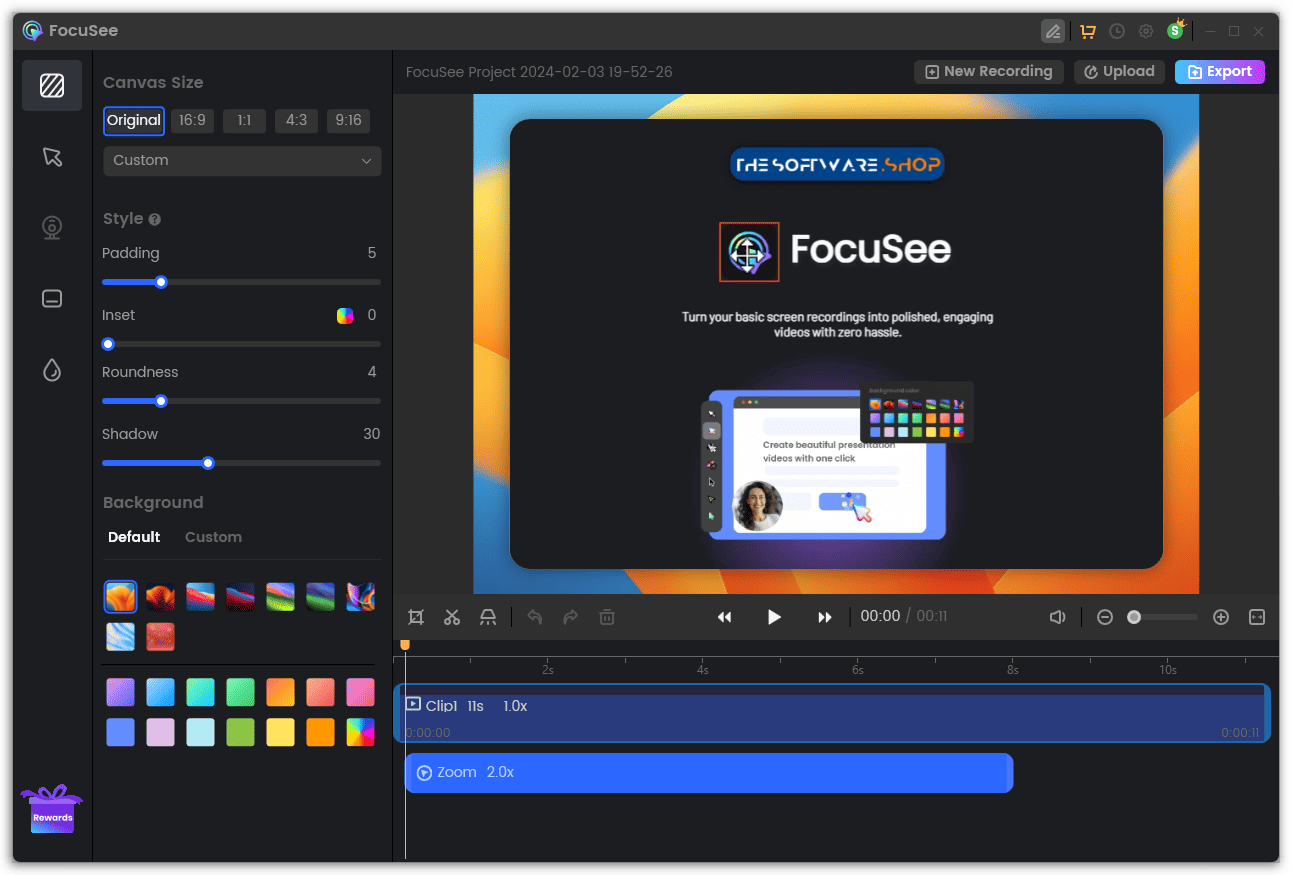Select the 1:1 canvas ratio
This screenshot has height=875, width=1292.
pos(244,121)
